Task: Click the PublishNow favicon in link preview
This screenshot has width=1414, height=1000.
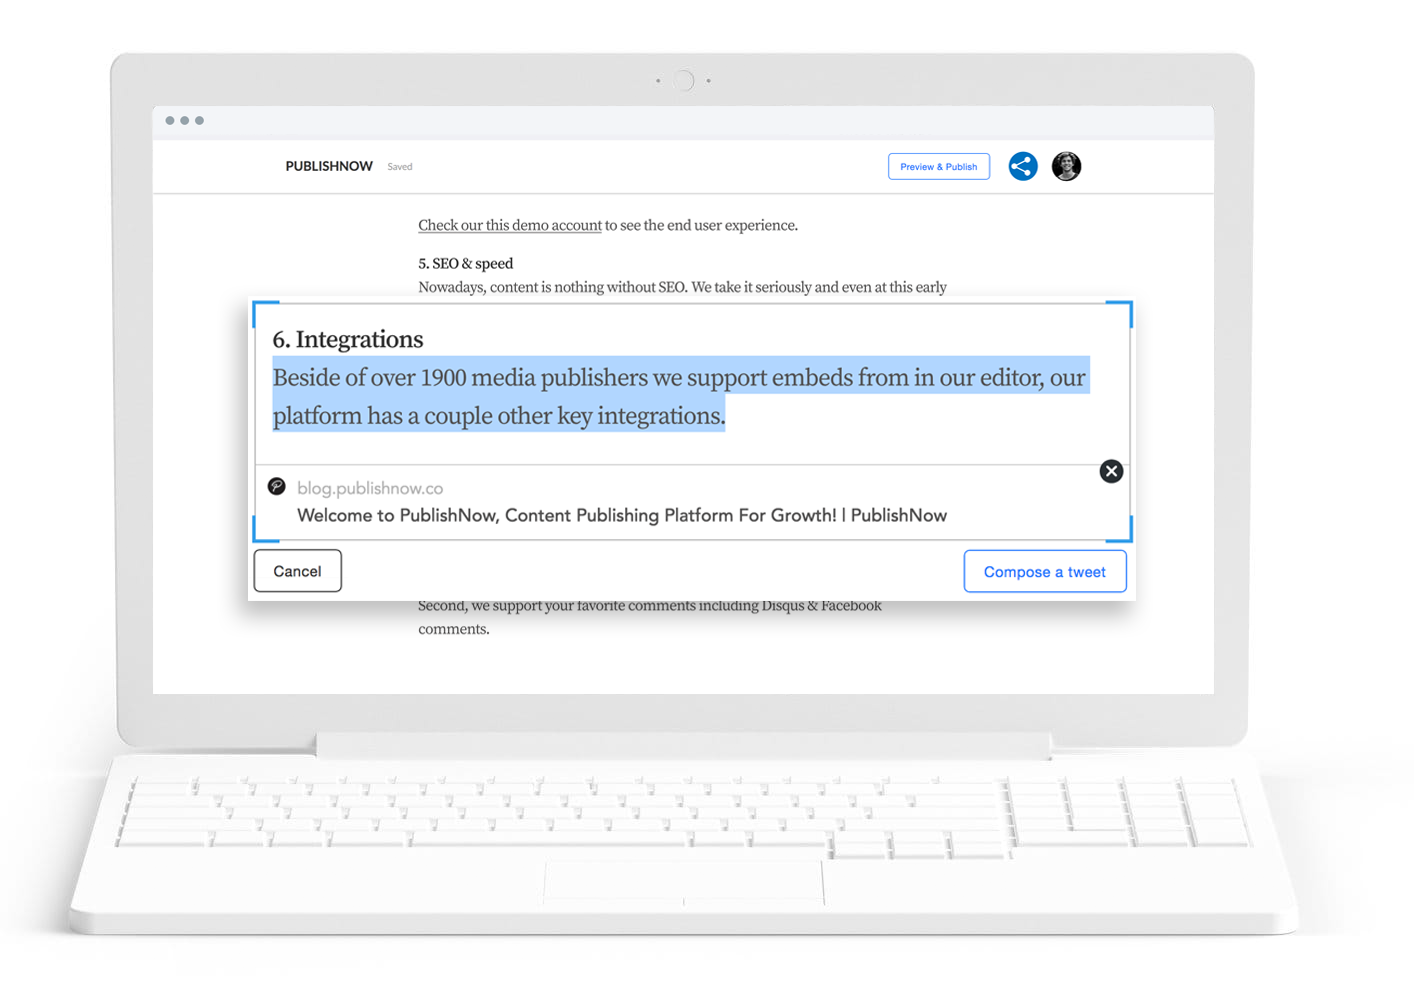Action: click(277, 487)
